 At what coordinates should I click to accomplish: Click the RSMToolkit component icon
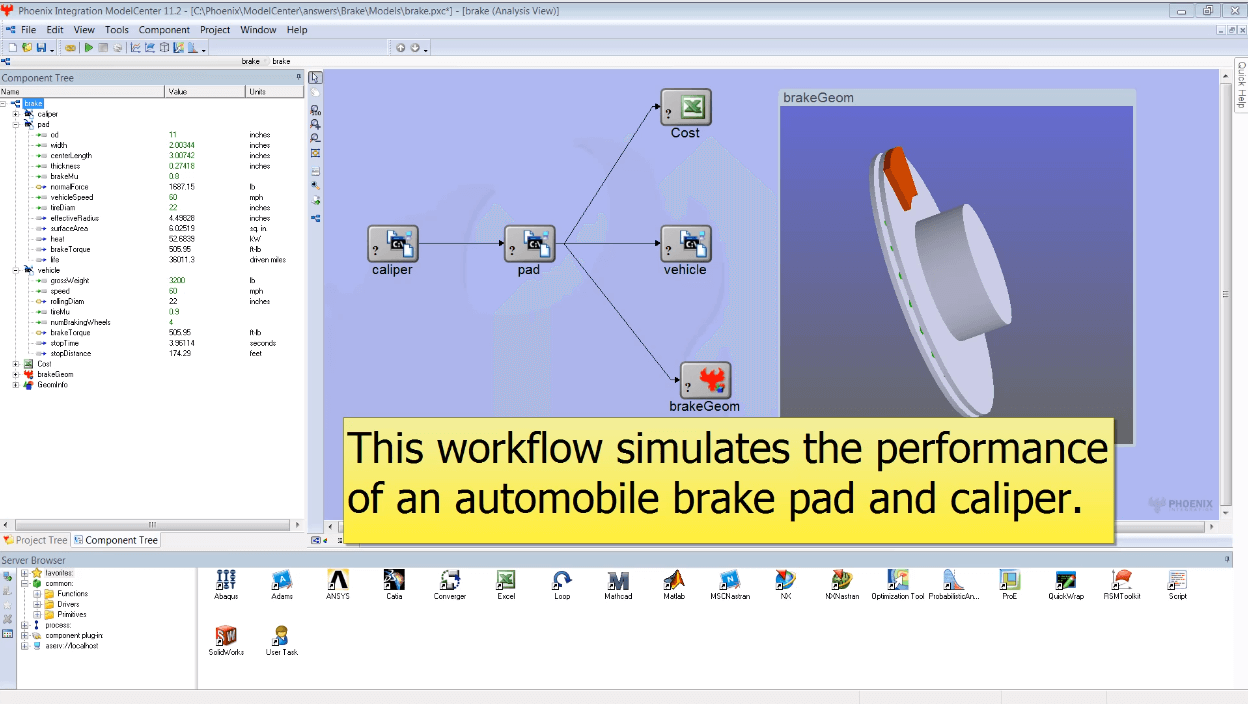click(1121, 581)
